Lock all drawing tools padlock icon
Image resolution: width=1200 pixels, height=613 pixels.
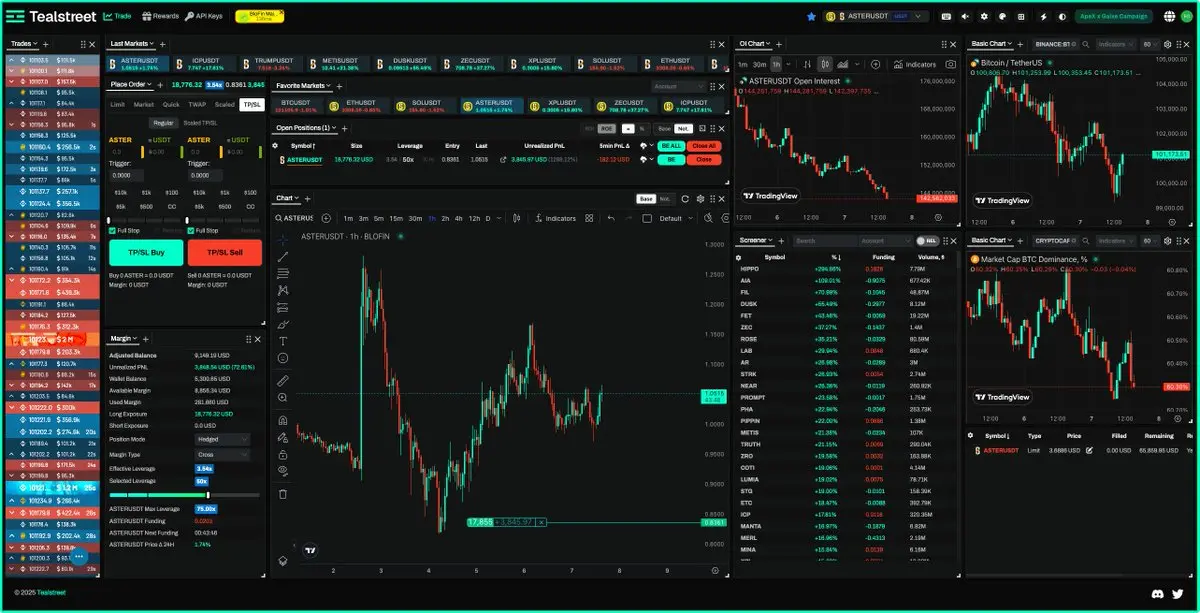(283, 454)
